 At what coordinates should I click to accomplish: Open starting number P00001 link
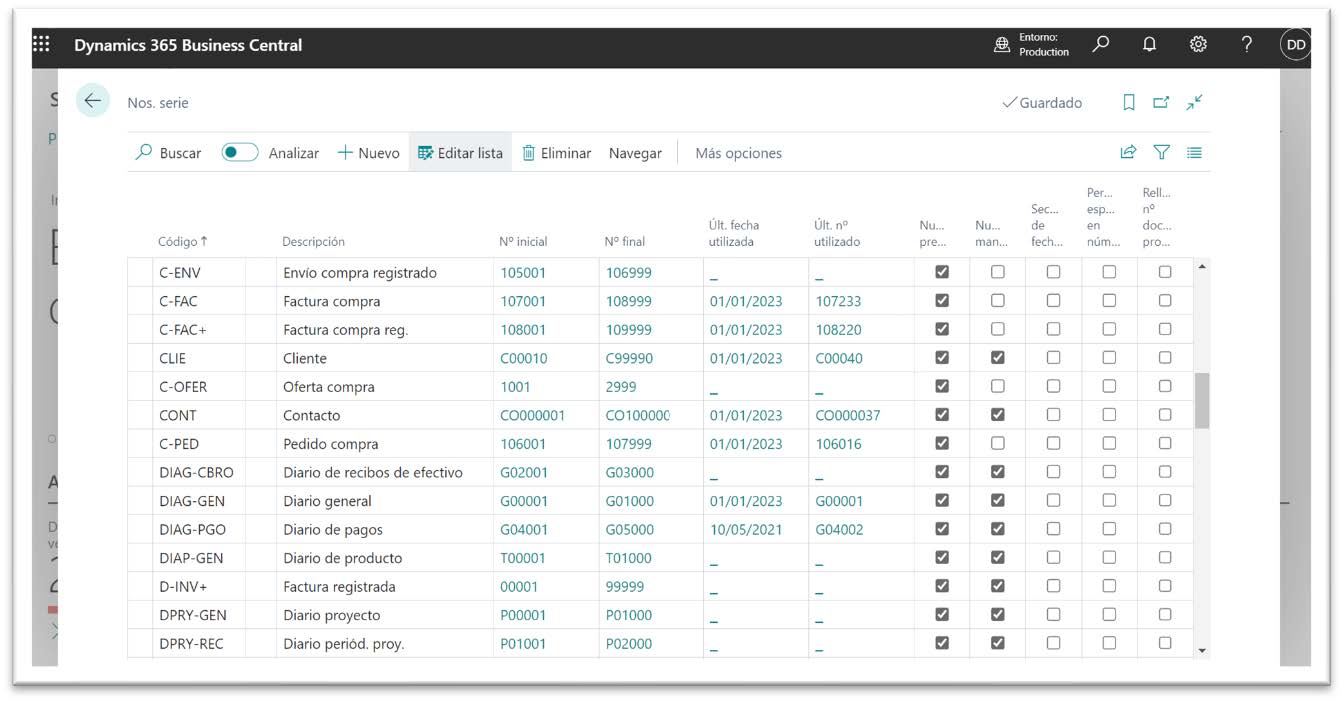[x=523, y=615]
